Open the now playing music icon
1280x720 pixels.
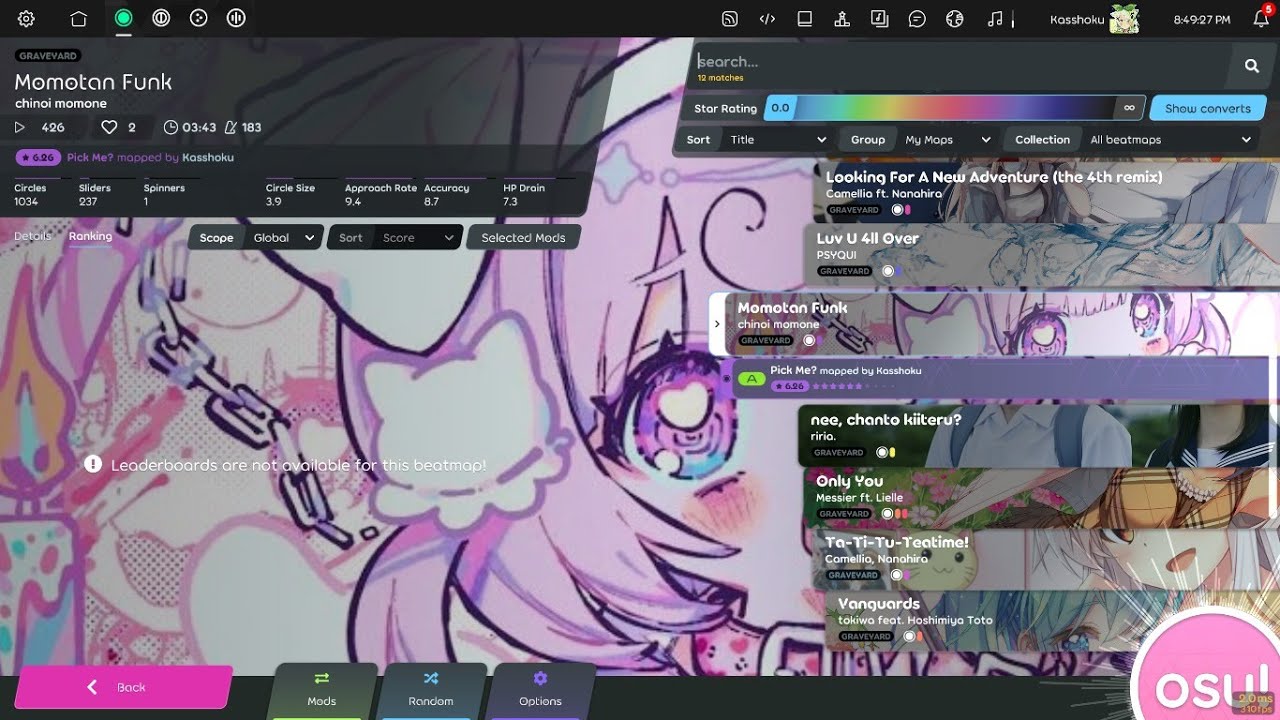click(994, 18)
